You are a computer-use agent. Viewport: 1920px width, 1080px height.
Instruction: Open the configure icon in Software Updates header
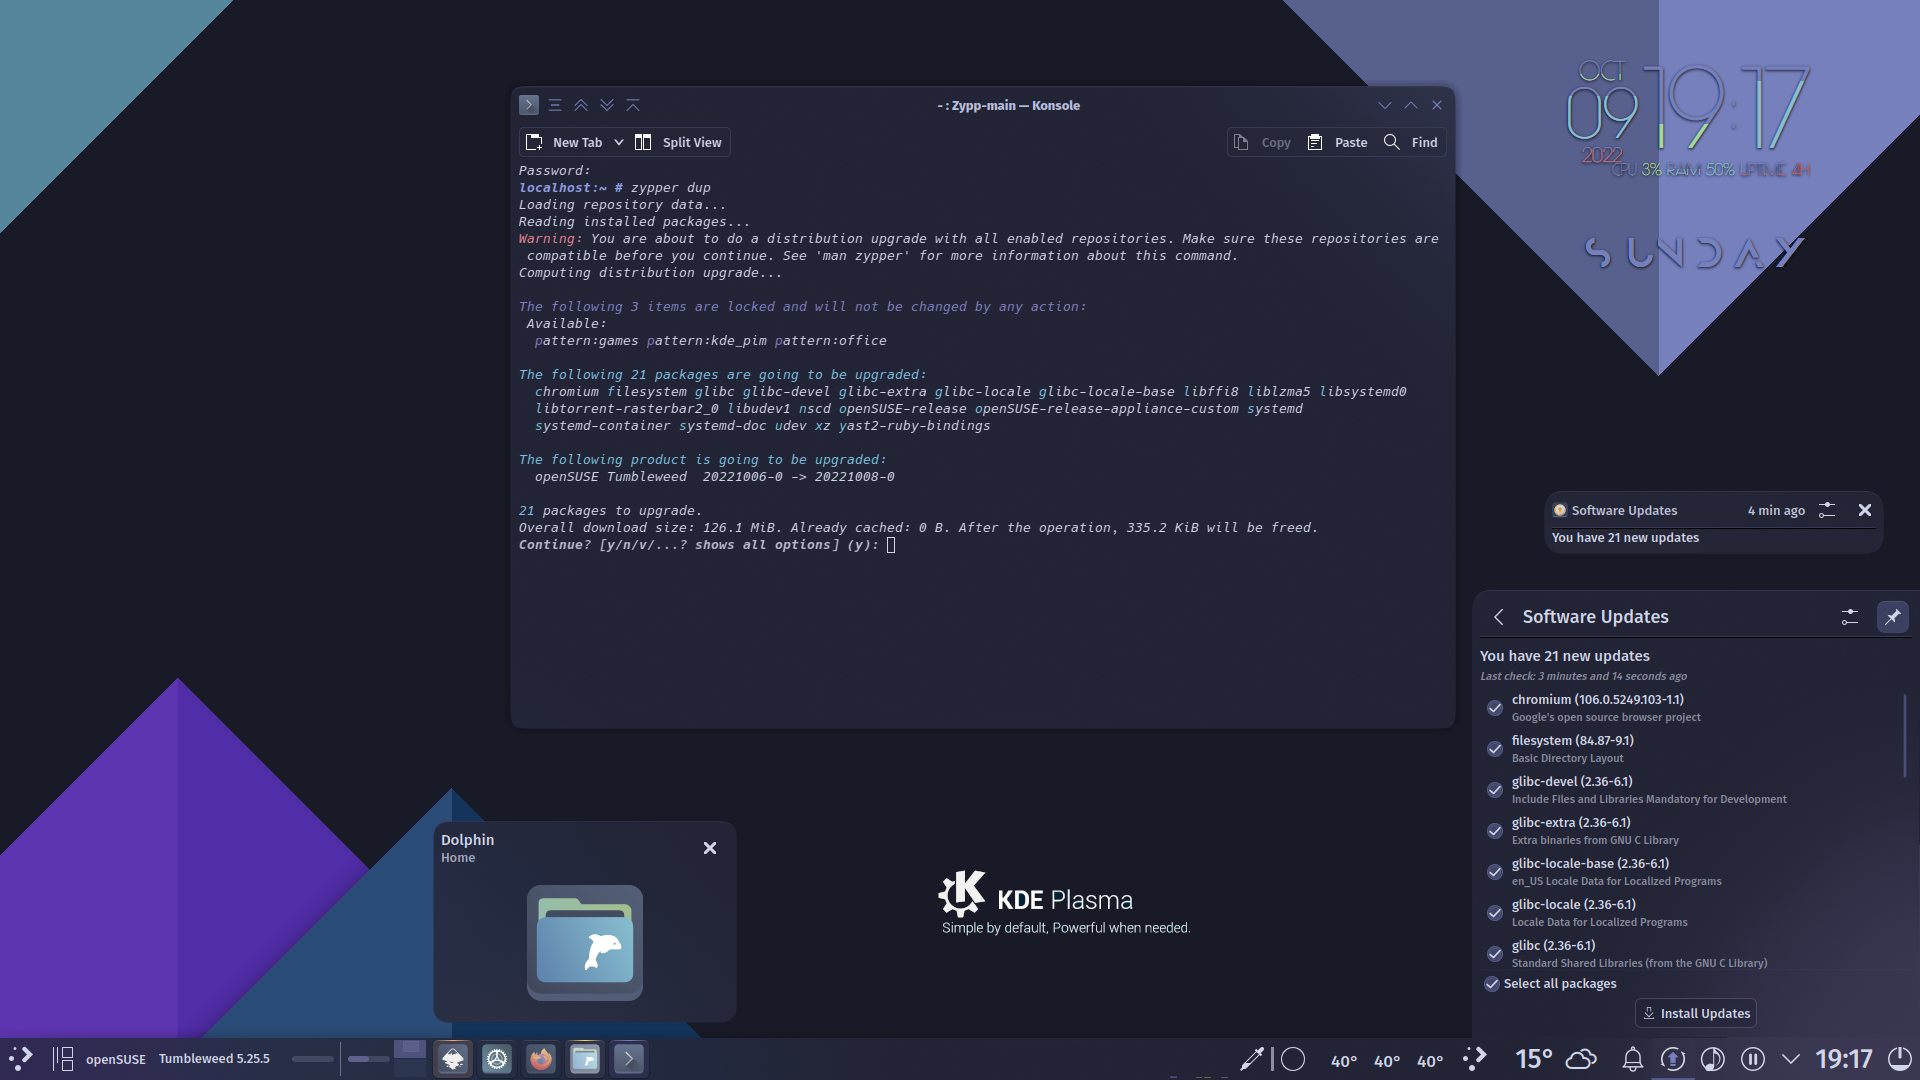click(1848, 617)
